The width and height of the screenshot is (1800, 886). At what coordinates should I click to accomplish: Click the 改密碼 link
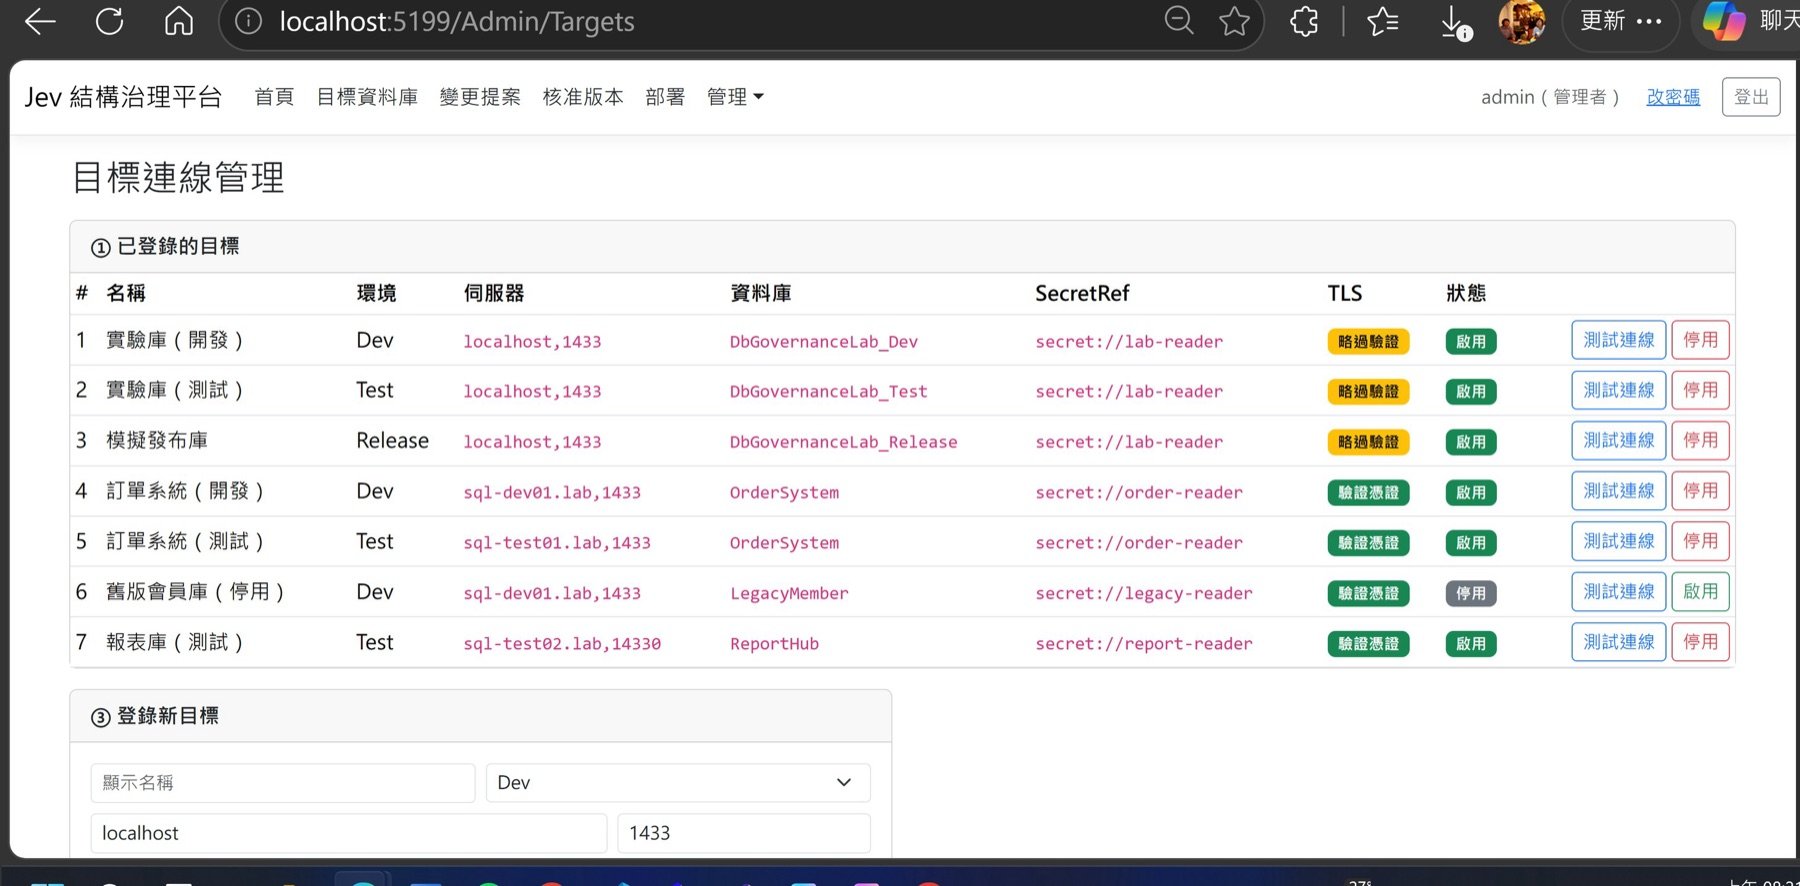coord(1673,97)
